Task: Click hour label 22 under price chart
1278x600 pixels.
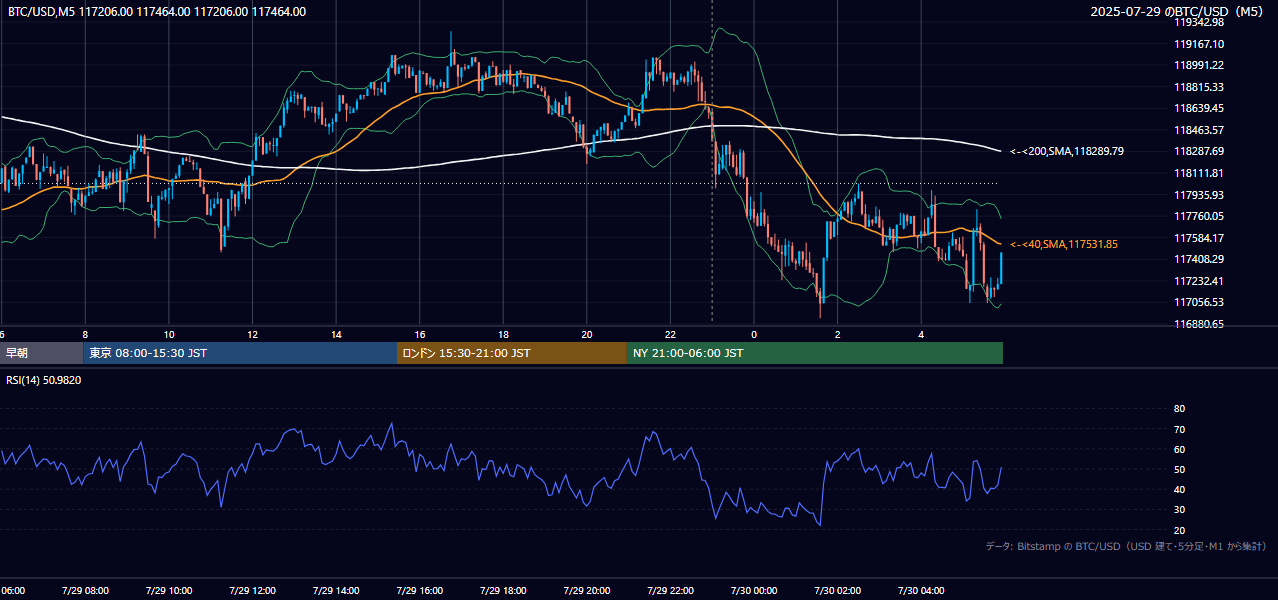Action: tap(671, 334)
